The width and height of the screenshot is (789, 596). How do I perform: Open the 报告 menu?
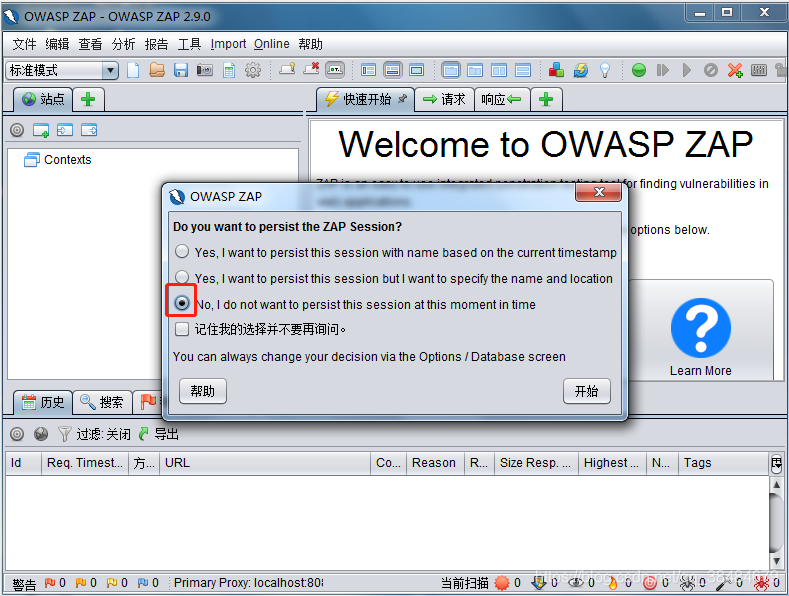click(x=156, y=44)
